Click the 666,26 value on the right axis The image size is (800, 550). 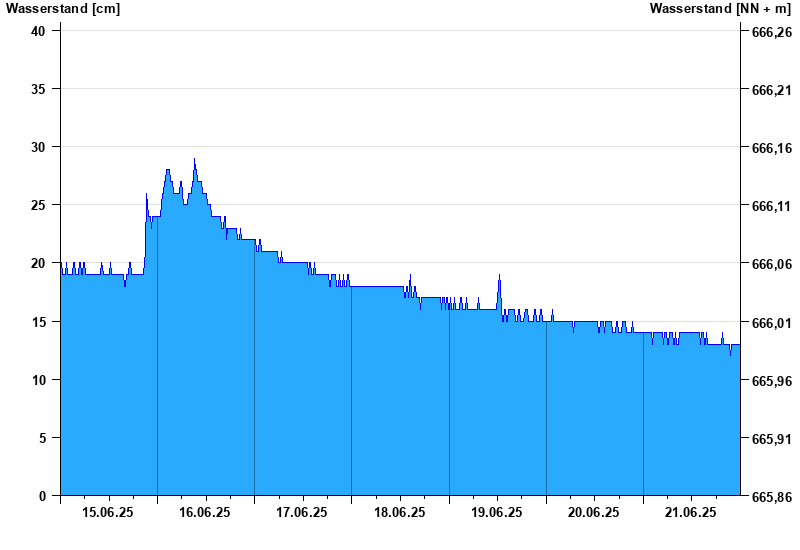pyautogui.click(x=771, y=32)
